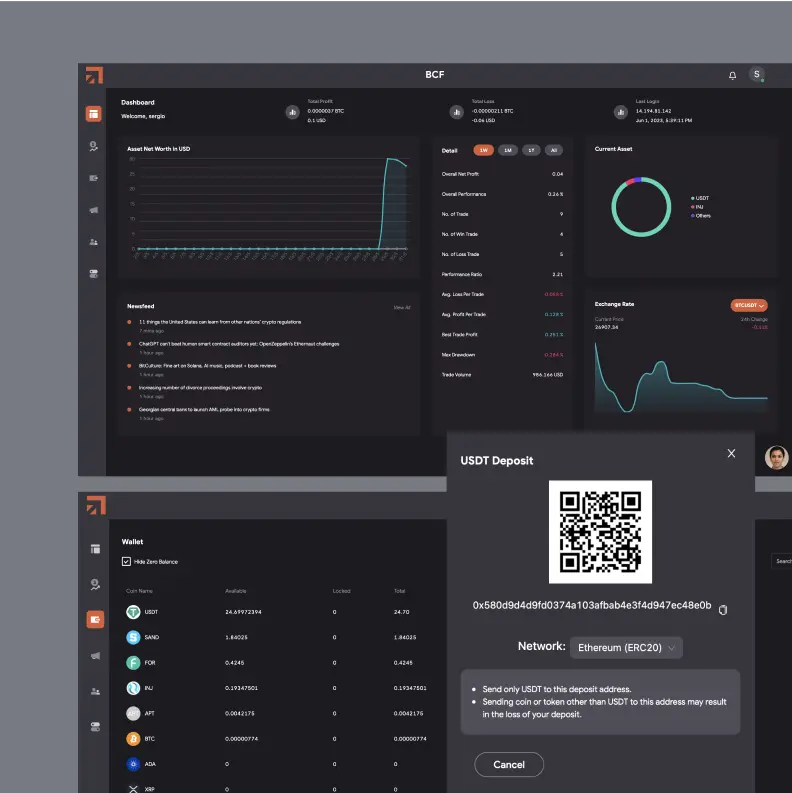
Task: Open the megaphone icon in the Dashboard sidebar
Action: 94,210
